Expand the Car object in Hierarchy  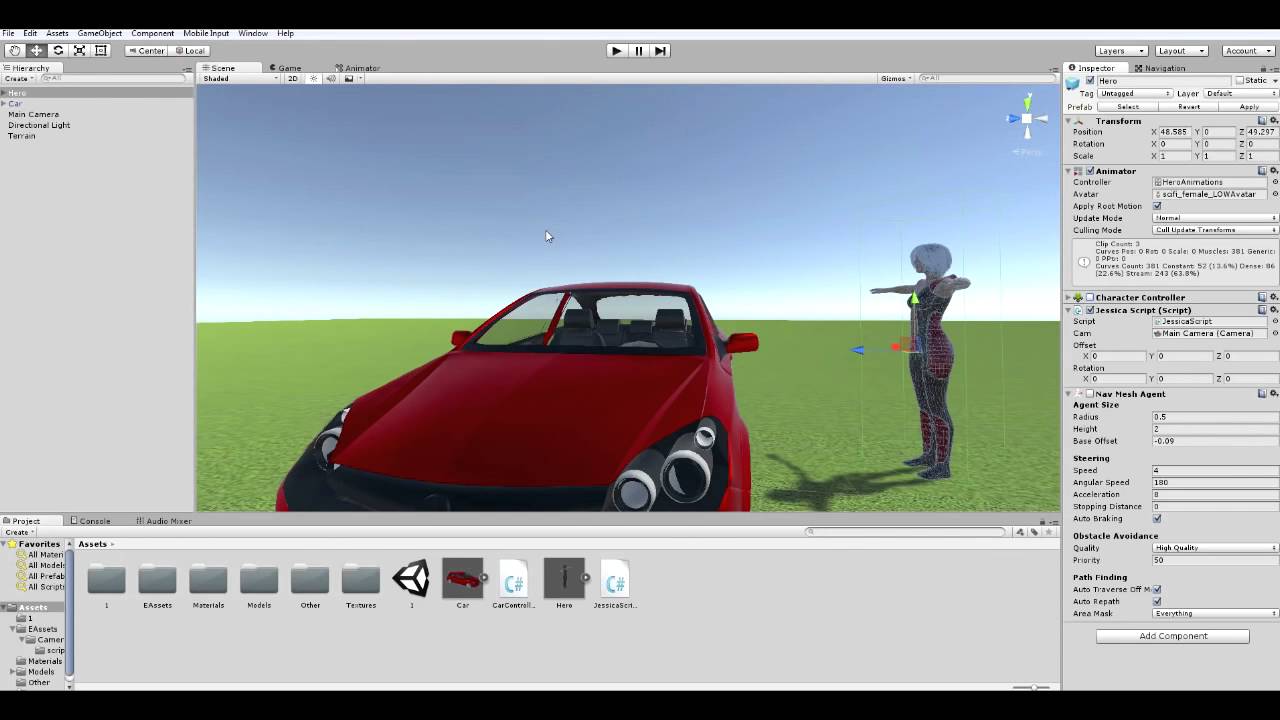pyautogui.click(x=4, y=104)
